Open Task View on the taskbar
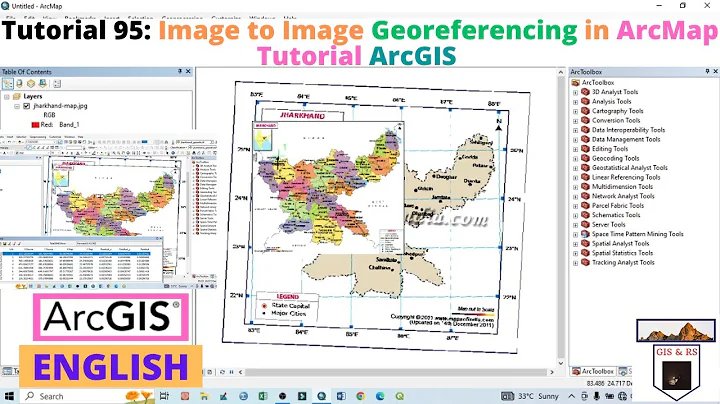This screenshot has width=720, height=404. click(164, 396)
